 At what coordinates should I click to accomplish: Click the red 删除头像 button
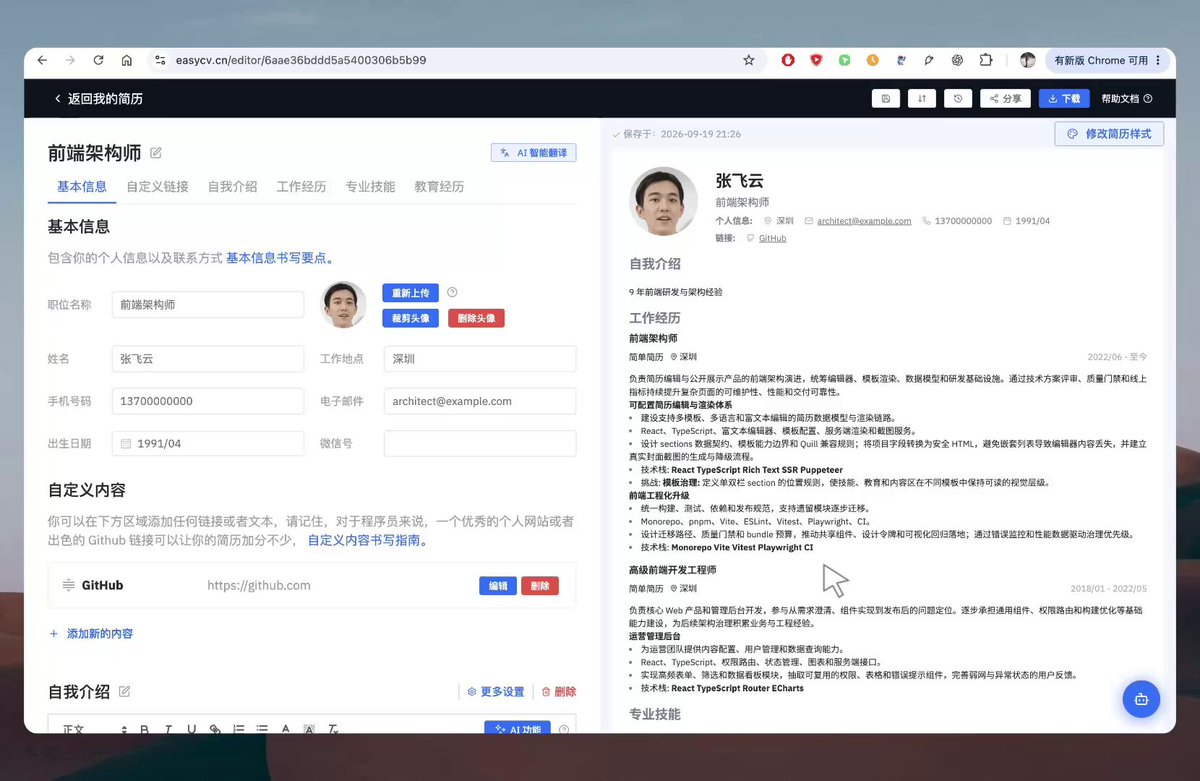[x=476, y=319]
